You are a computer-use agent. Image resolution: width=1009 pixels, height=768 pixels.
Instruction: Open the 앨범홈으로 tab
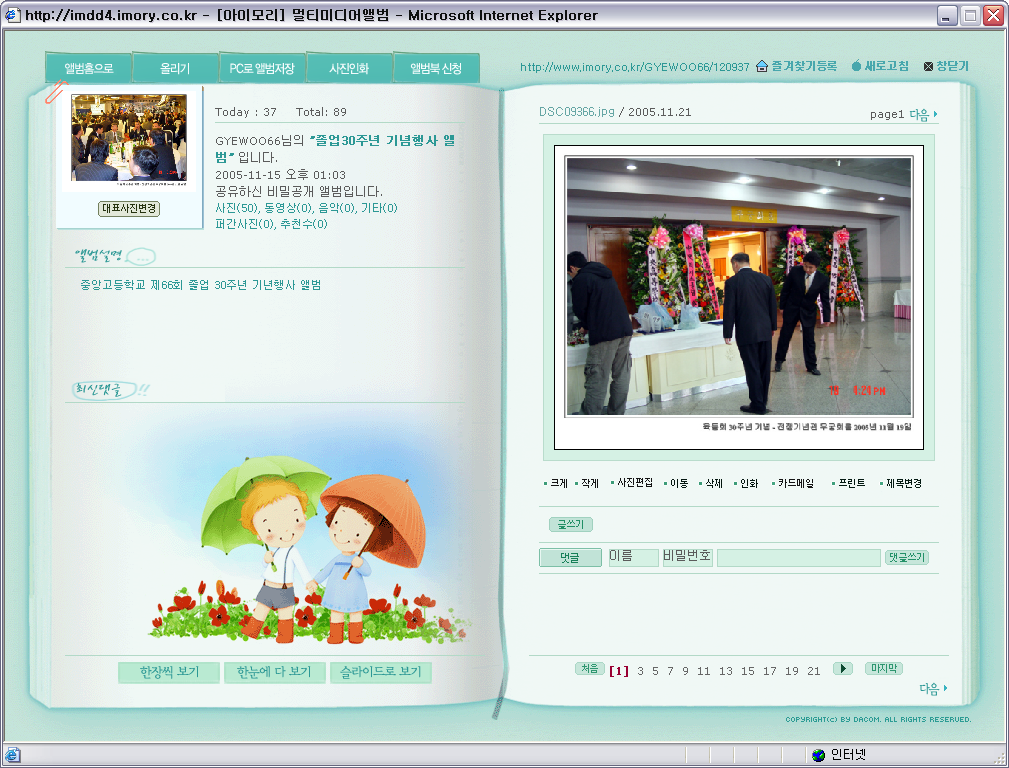pyautogui.click(x=89, y=69)
